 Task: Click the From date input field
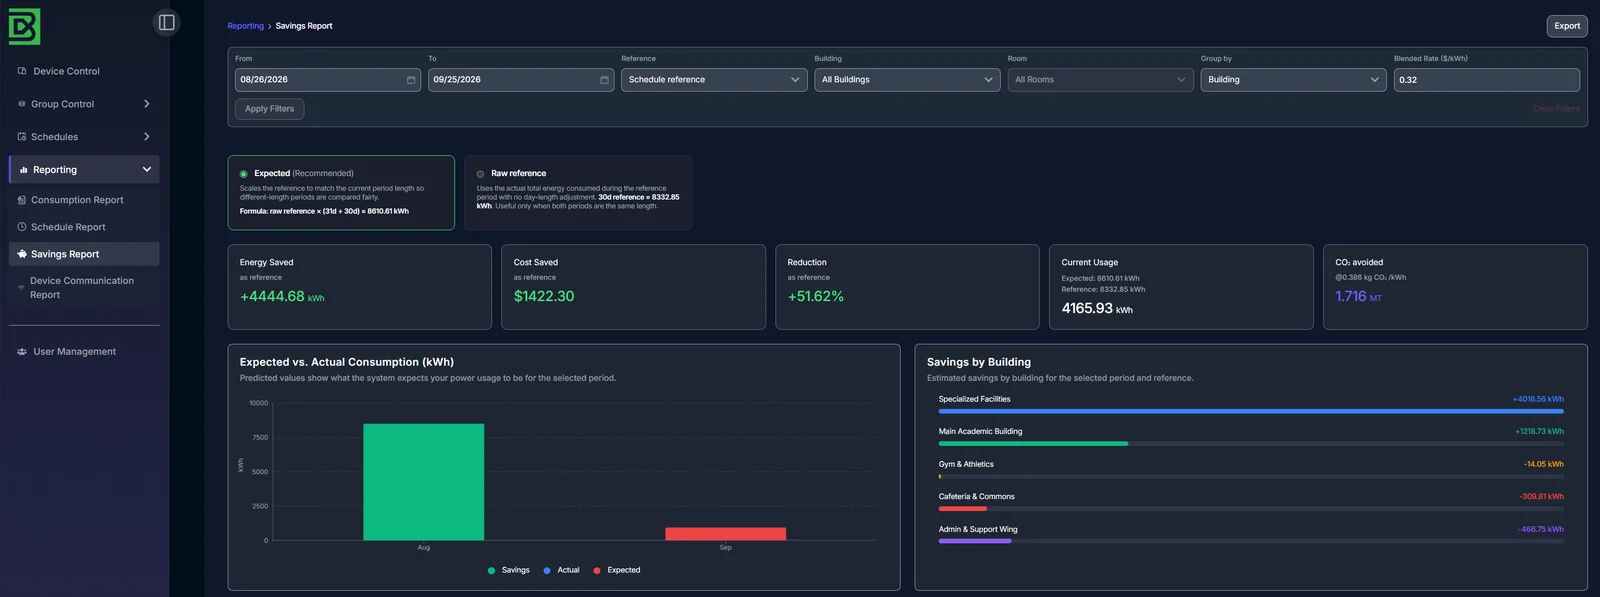click(327, 80)
